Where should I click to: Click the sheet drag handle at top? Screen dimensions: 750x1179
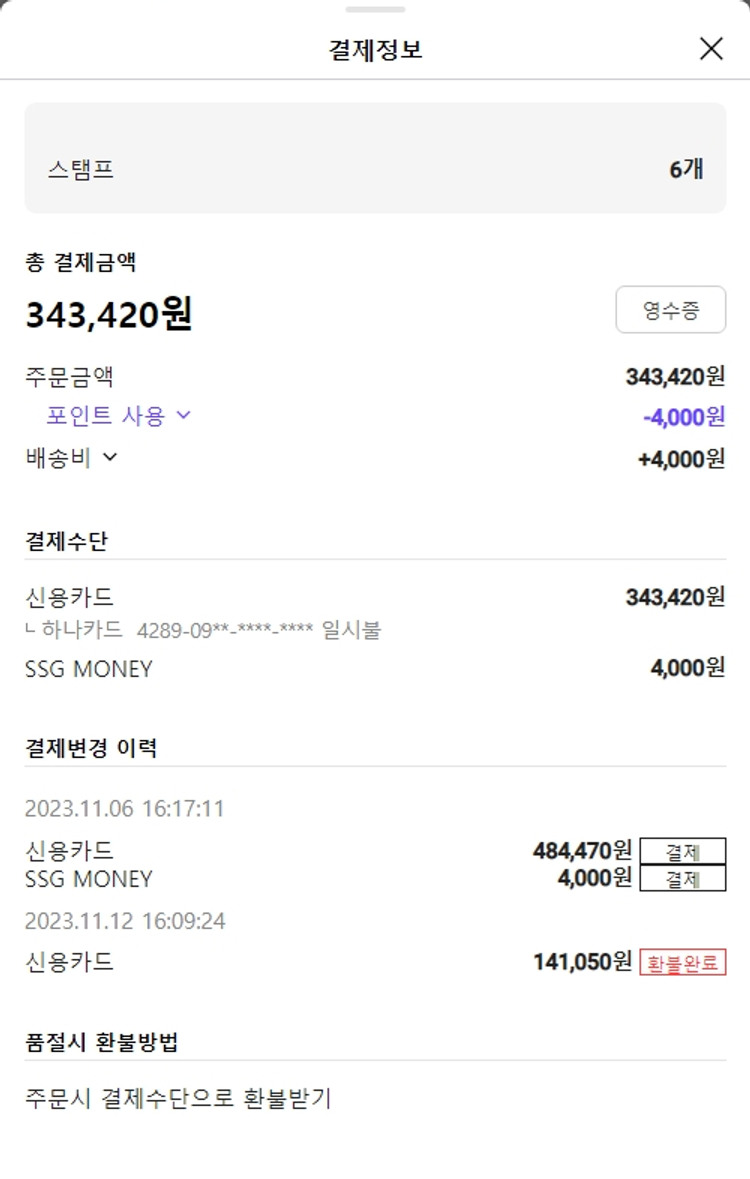click(x=375, y=10)
